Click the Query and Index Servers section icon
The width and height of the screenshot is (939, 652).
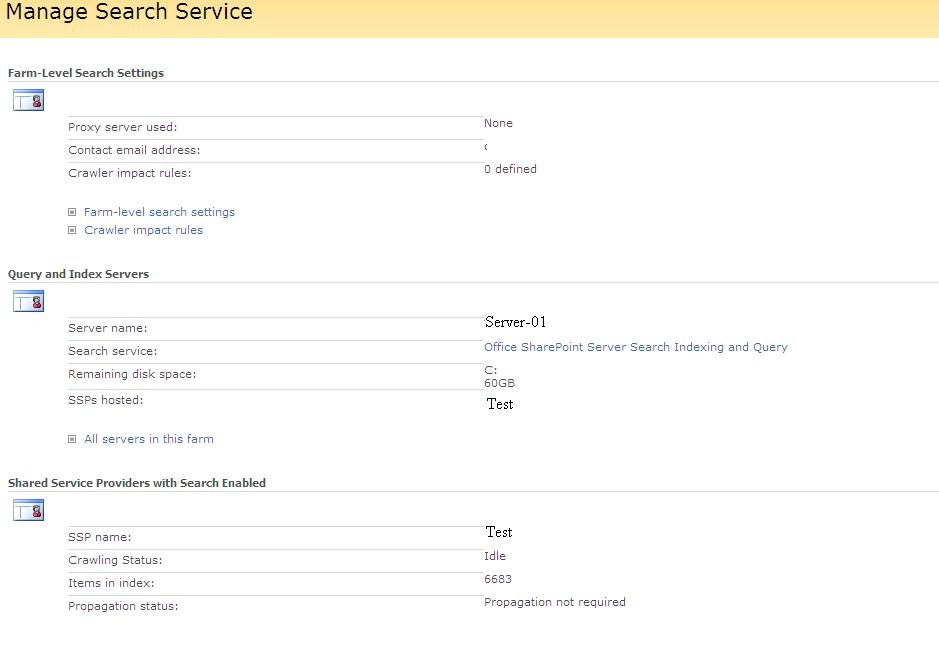coord(28,300)
